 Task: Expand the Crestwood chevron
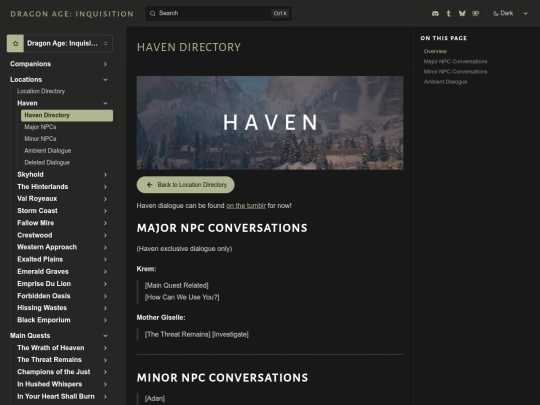pyautogui.click(x=105, y=235)
